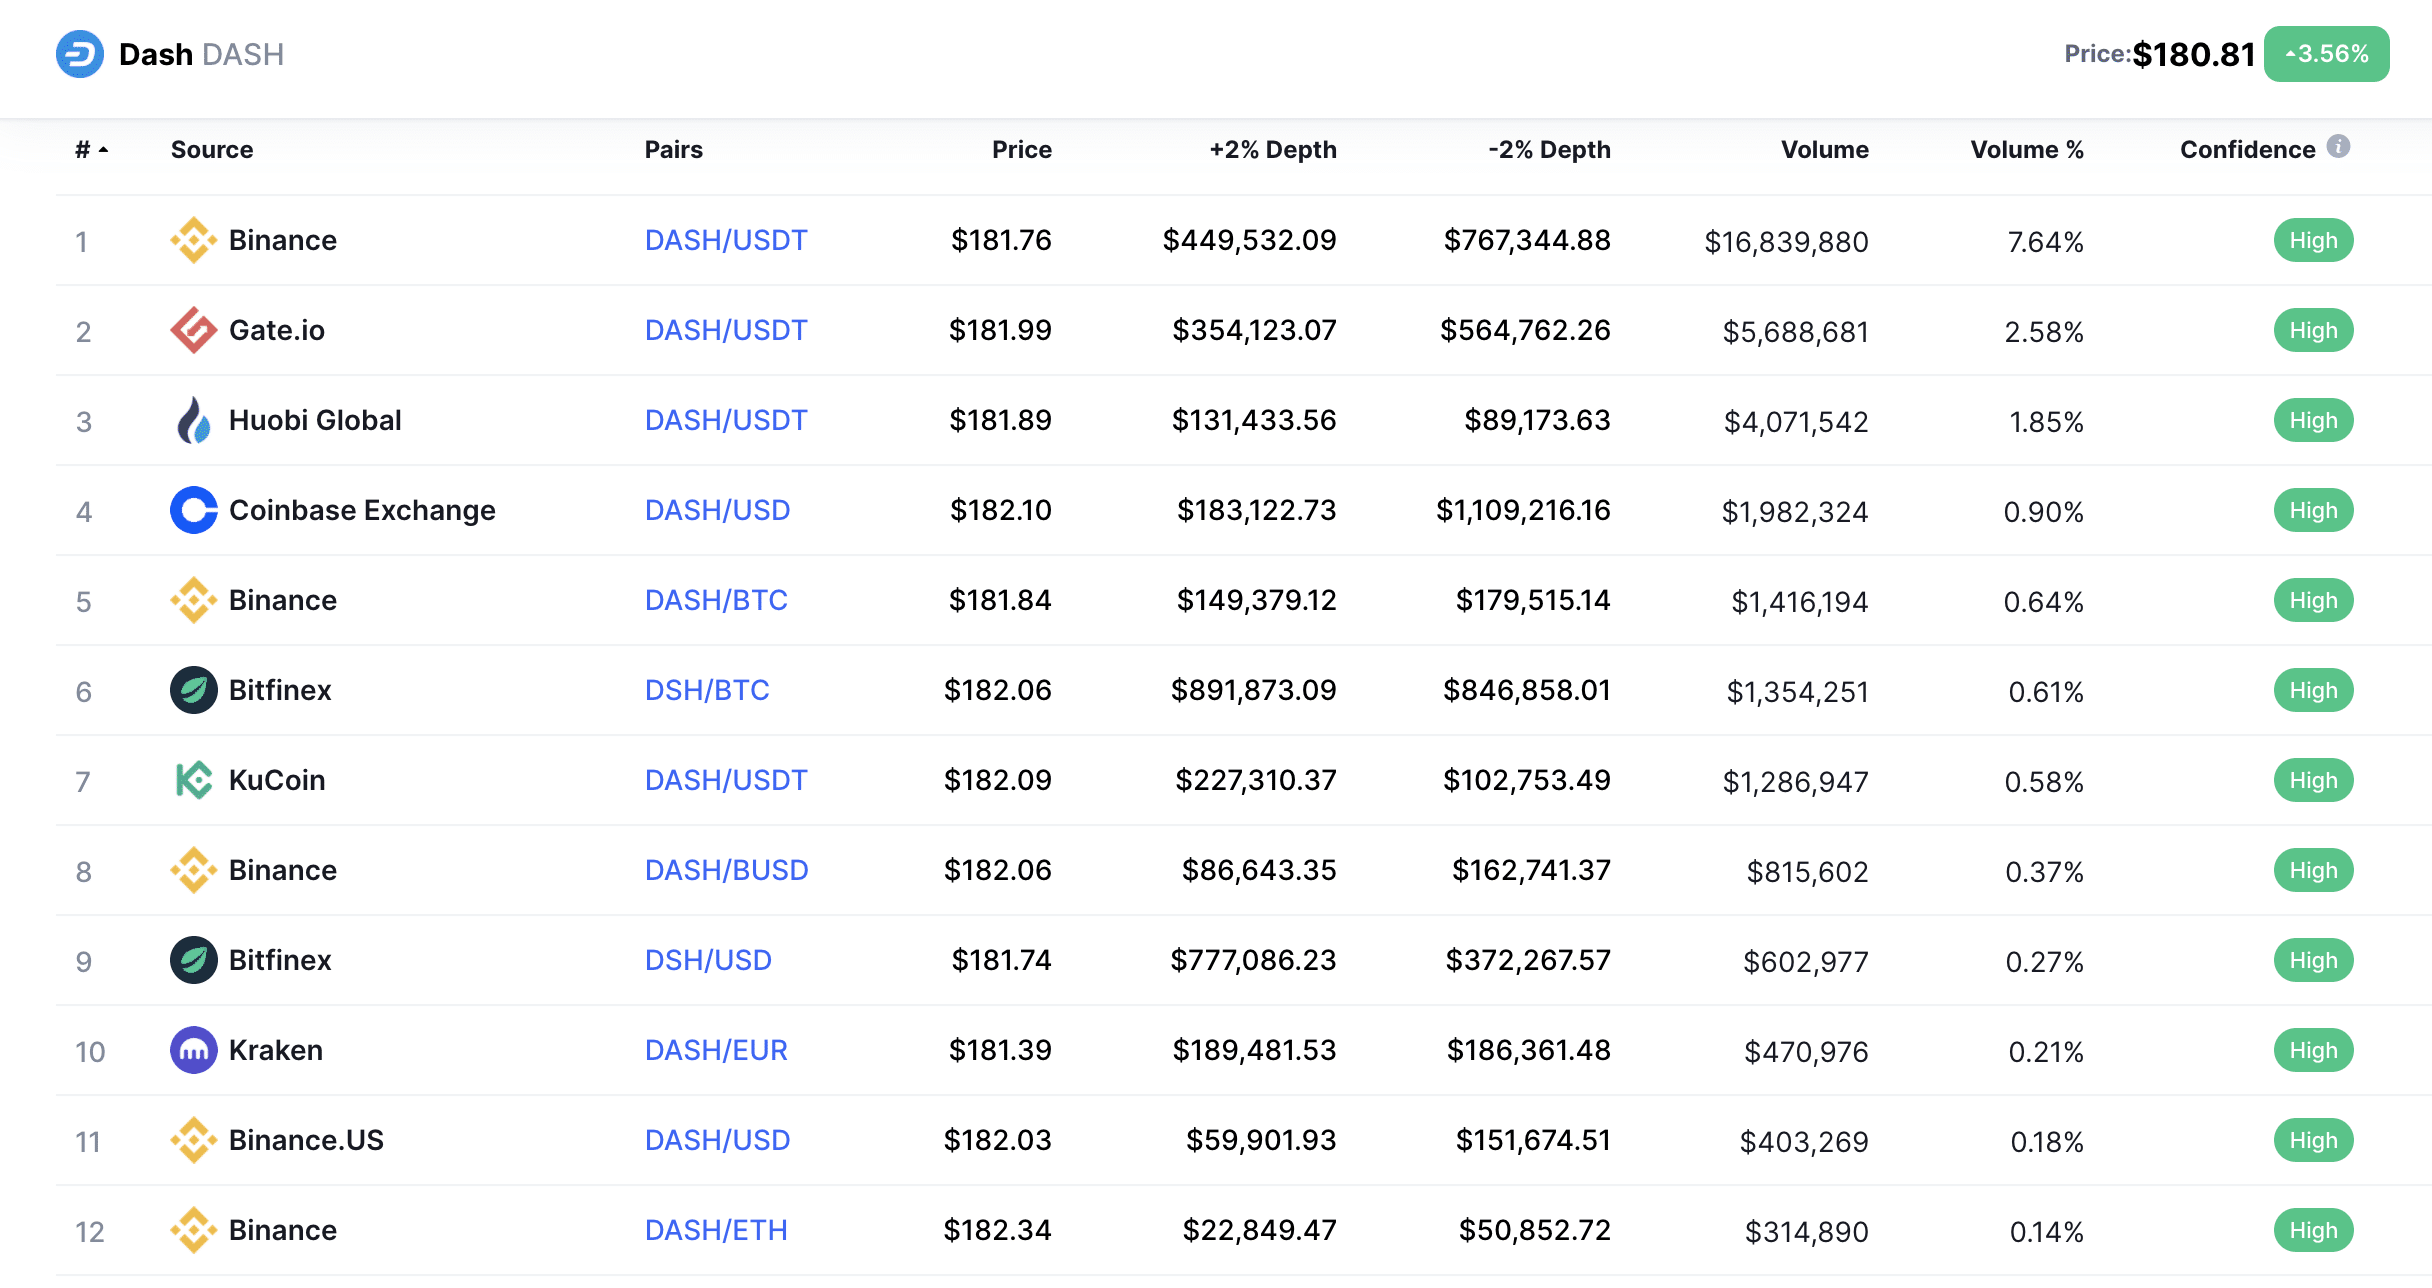Click the KuCoin logo icon

point(194,780)
